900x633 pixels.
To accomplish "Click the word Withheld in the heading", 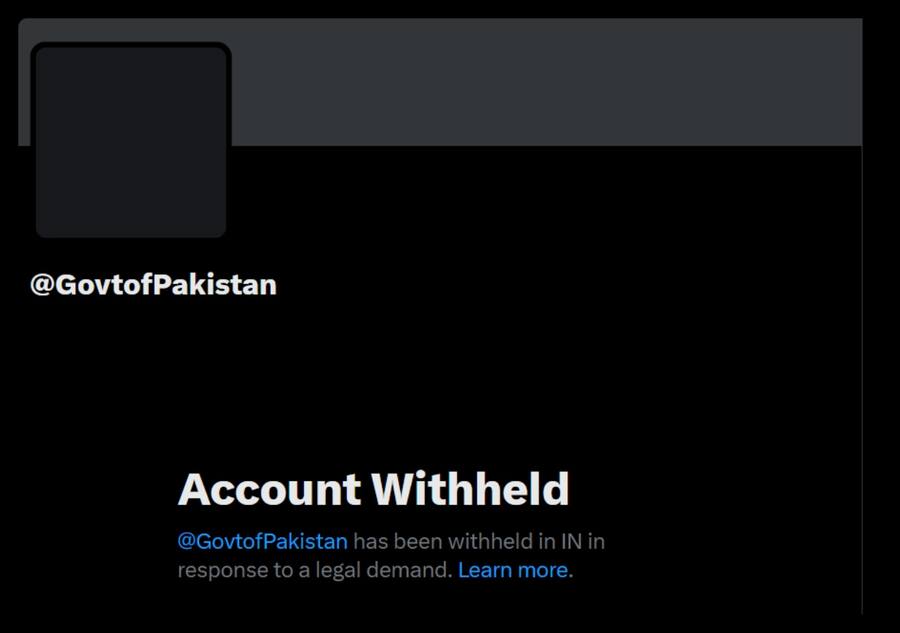I will coord(470,489).
